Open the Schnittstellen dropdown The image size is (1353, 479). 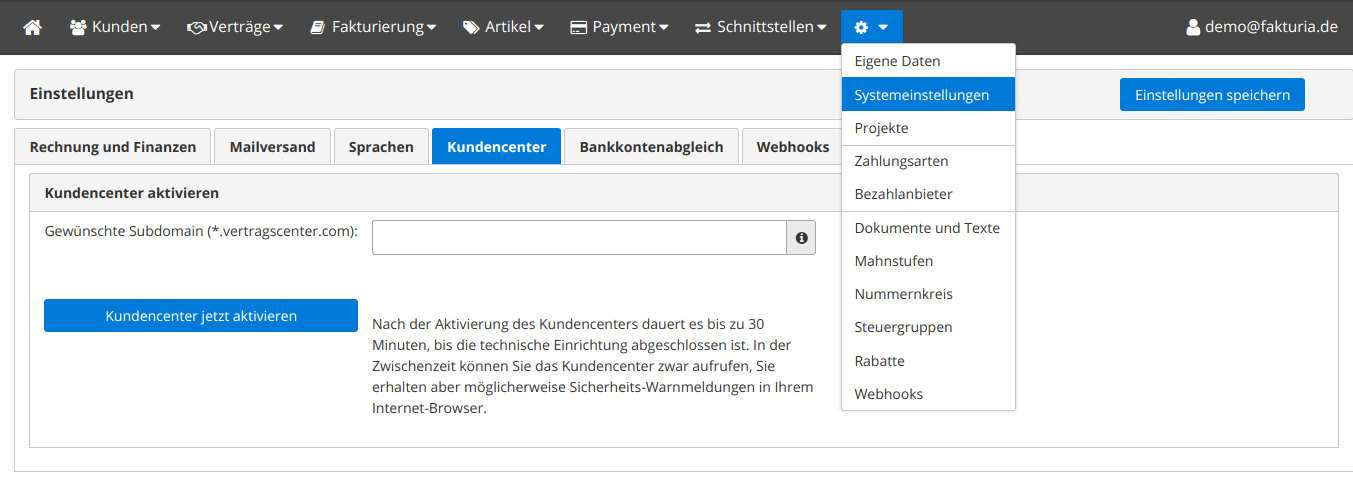tap(761, 27)
